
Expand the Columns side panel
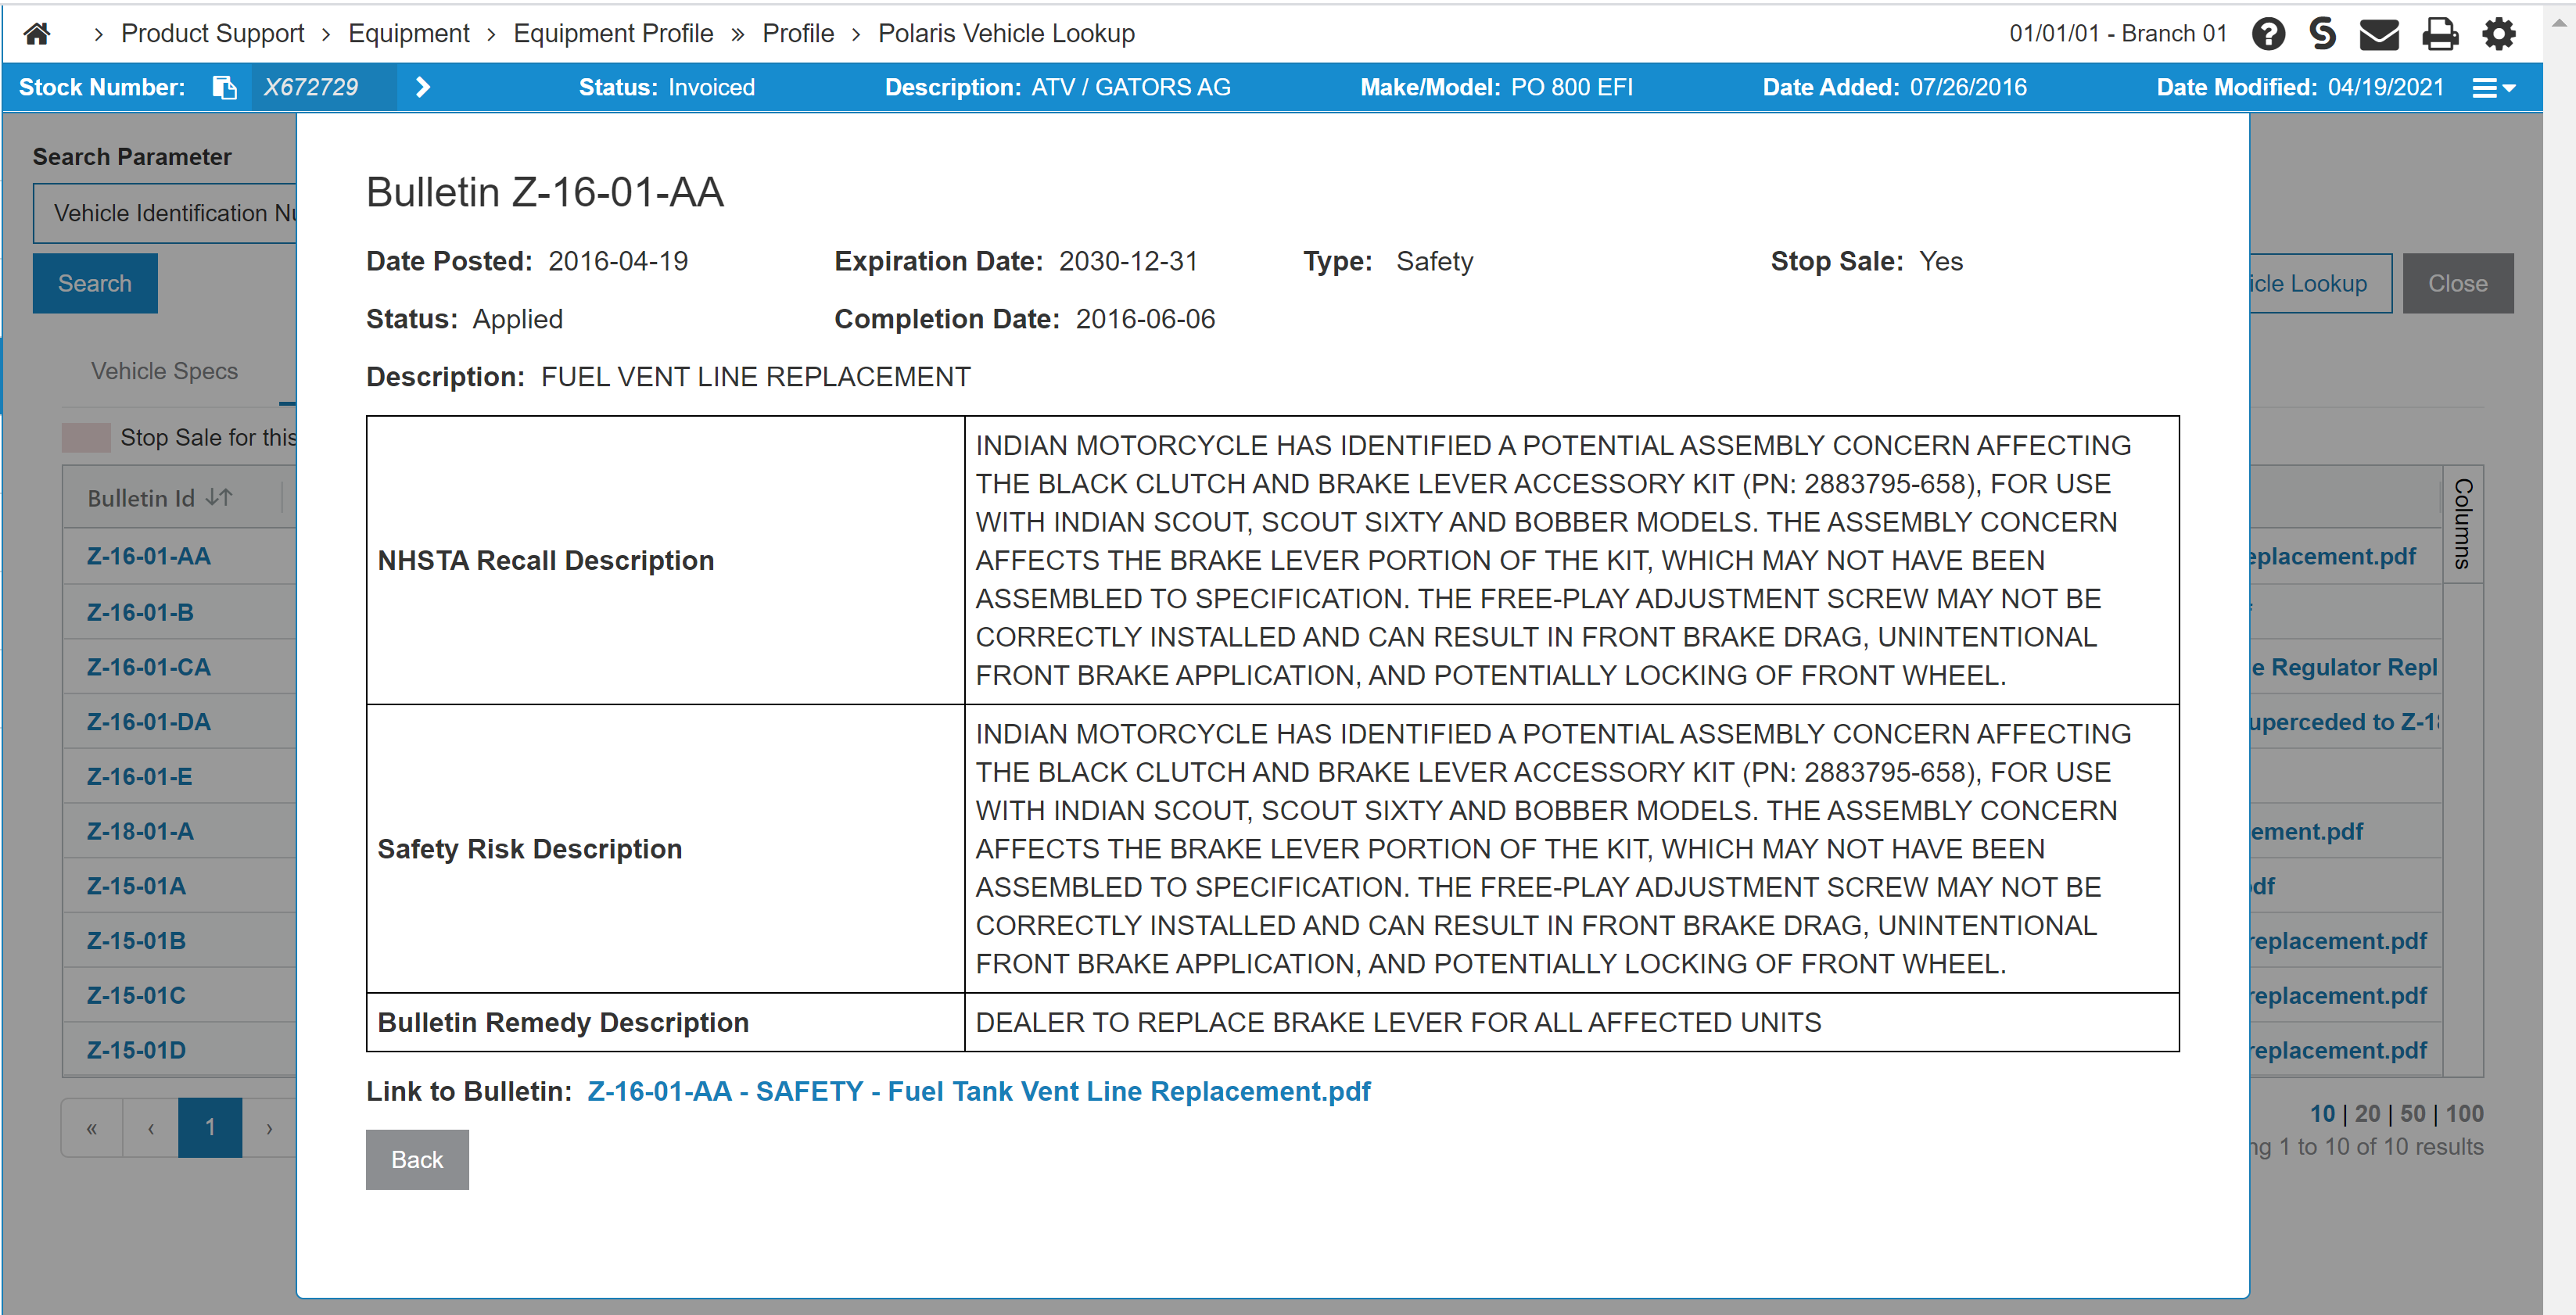click(x=2462, y=523)
